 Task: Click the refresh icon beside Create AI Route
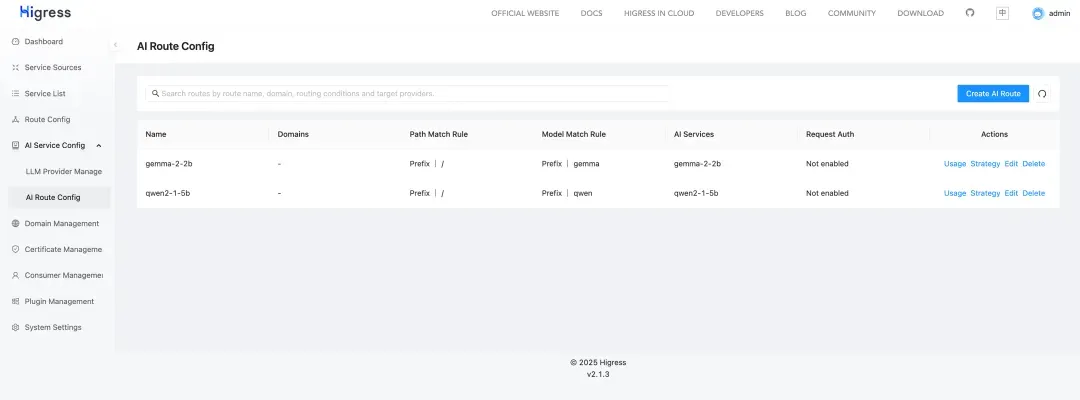coord(1042,94)
